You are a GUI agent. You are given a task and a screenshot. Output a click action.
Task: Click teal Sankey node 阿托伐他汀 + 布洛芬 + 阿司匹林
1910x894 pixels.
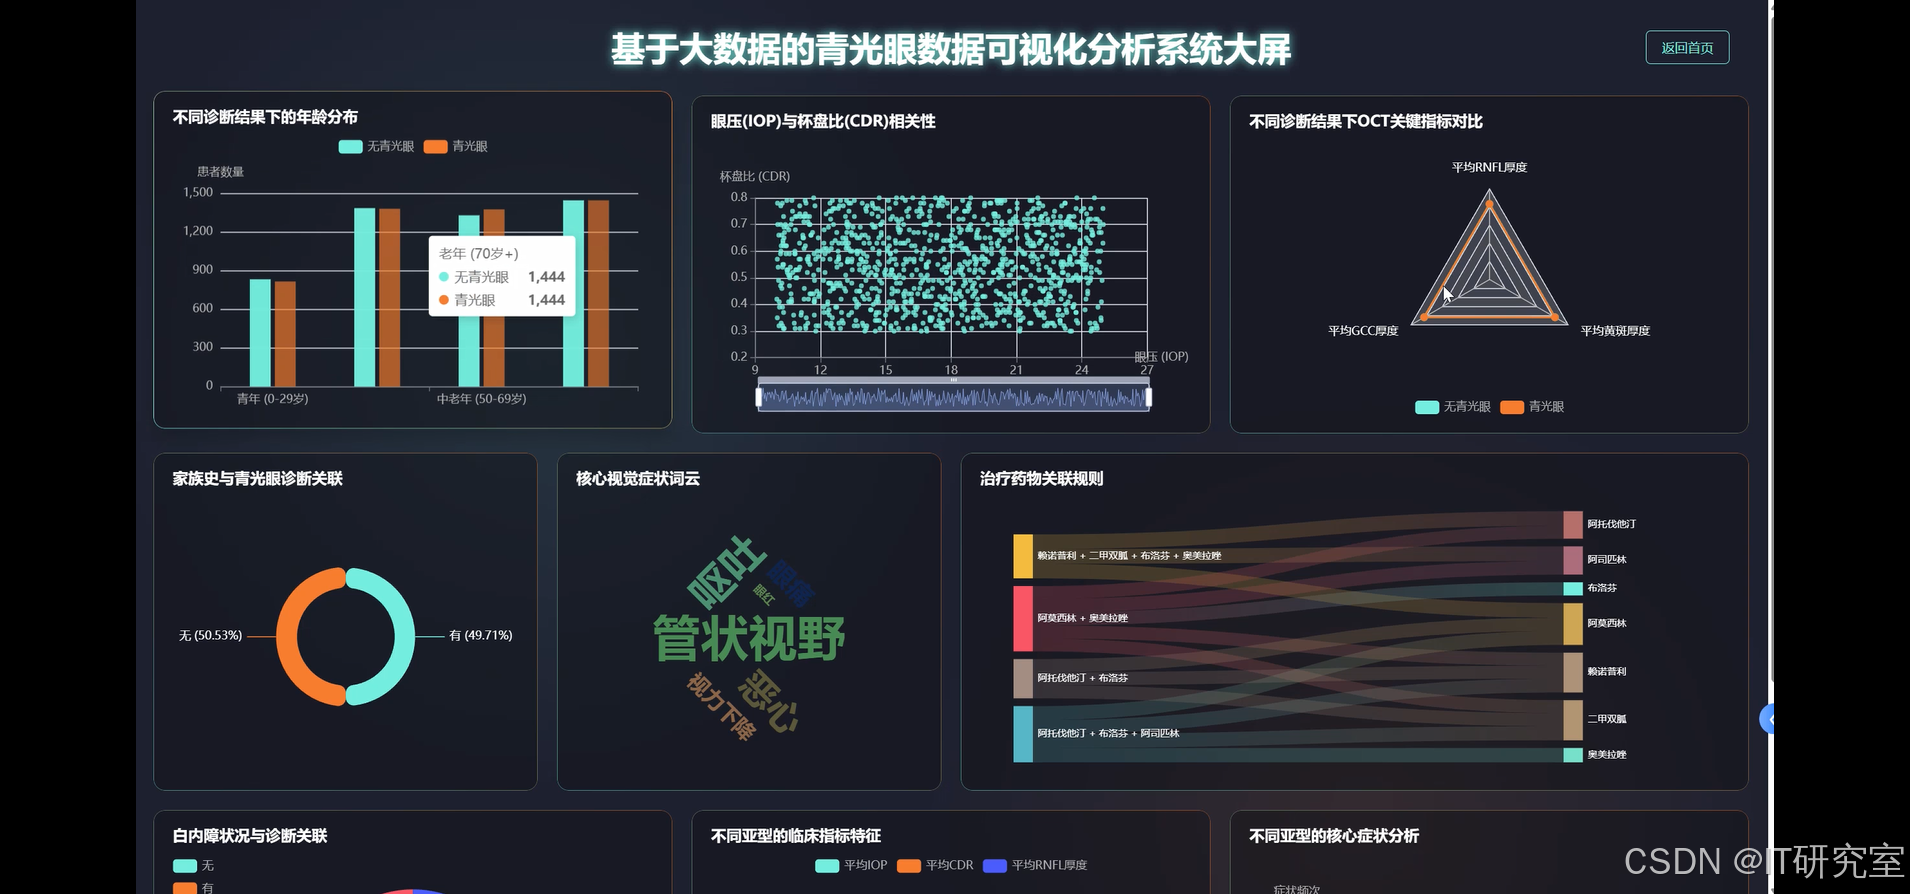(1022, 734)
